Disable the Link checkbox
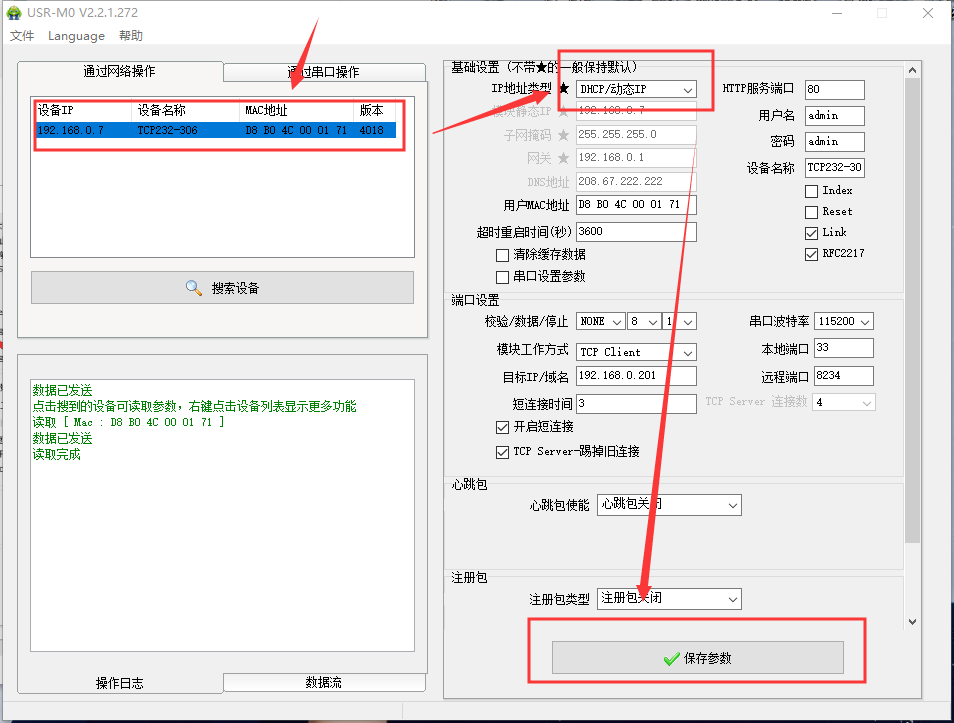954x723 pixels. (811, 233)
